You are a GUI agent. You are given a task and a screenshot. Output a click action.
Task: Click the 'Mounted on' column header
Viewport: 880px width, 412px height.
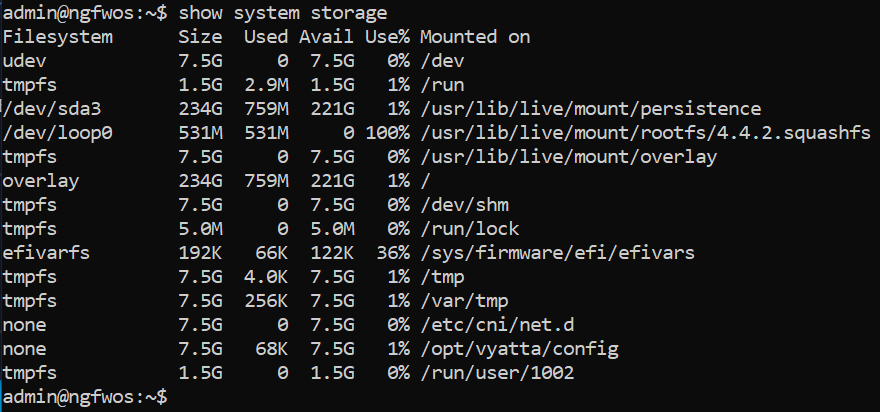pos(475,37)
